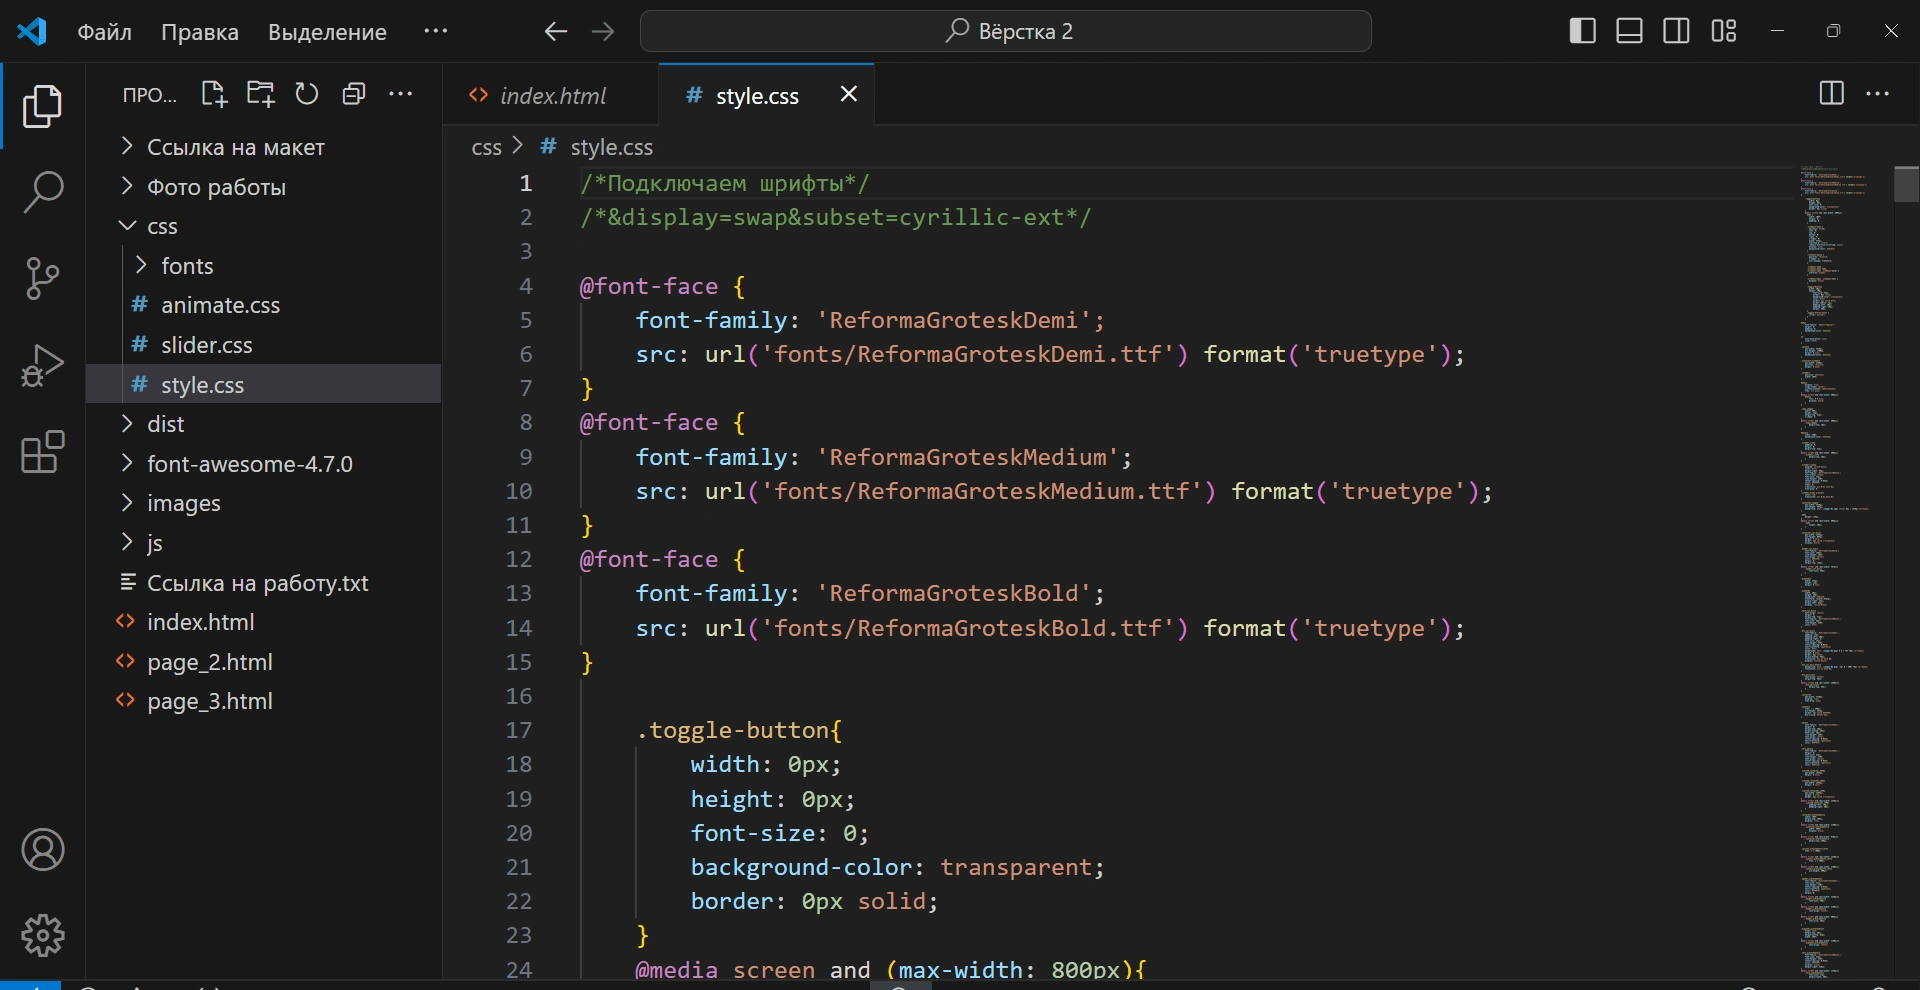Open the Extensions panel
1920x990 pixels.
tap(43, 453)
